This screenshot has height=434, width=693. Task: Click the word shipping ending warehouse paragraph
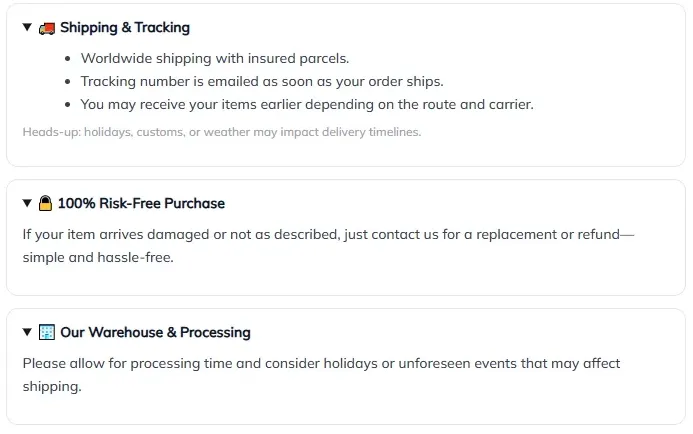51,386
